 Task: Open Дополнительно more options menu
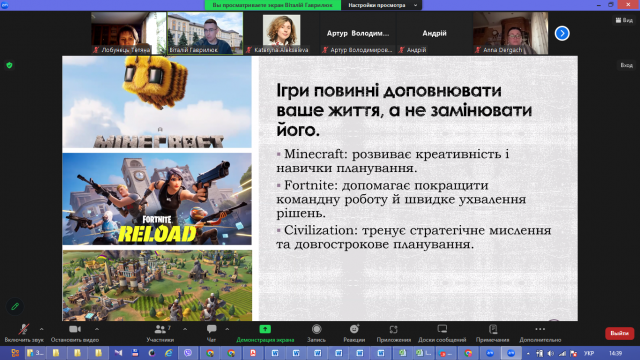pos(540,333)
